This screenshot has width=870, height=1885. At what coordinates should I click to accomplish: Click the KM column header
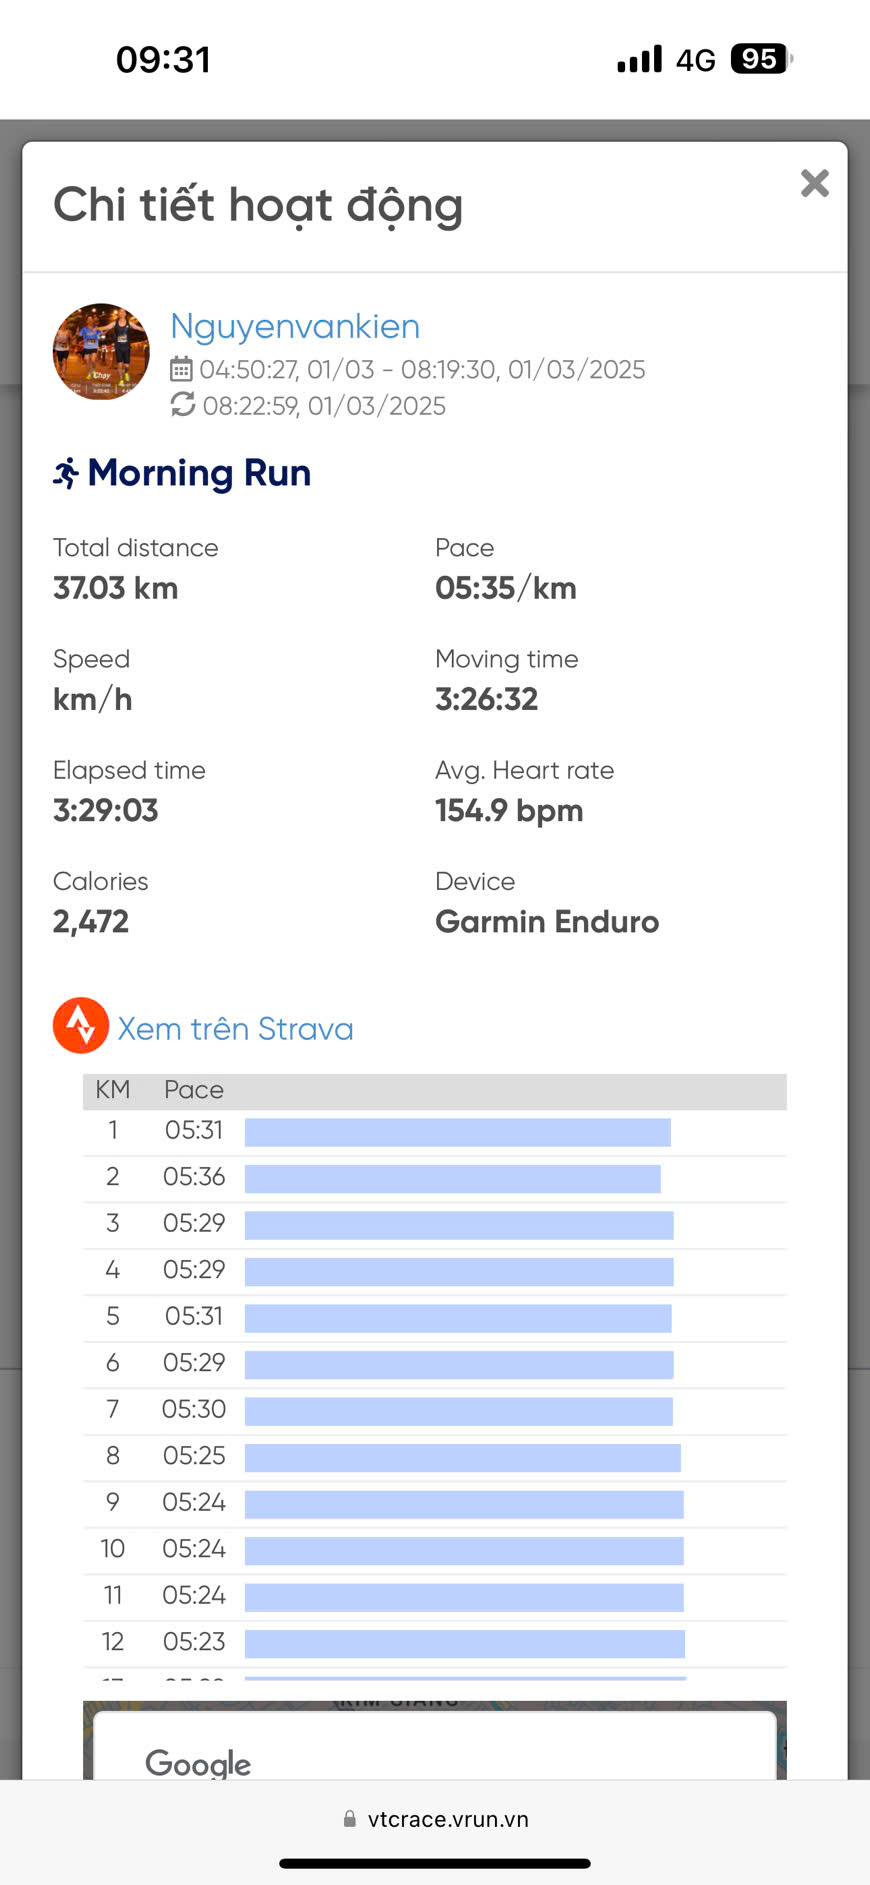(x=112, y=1090)
